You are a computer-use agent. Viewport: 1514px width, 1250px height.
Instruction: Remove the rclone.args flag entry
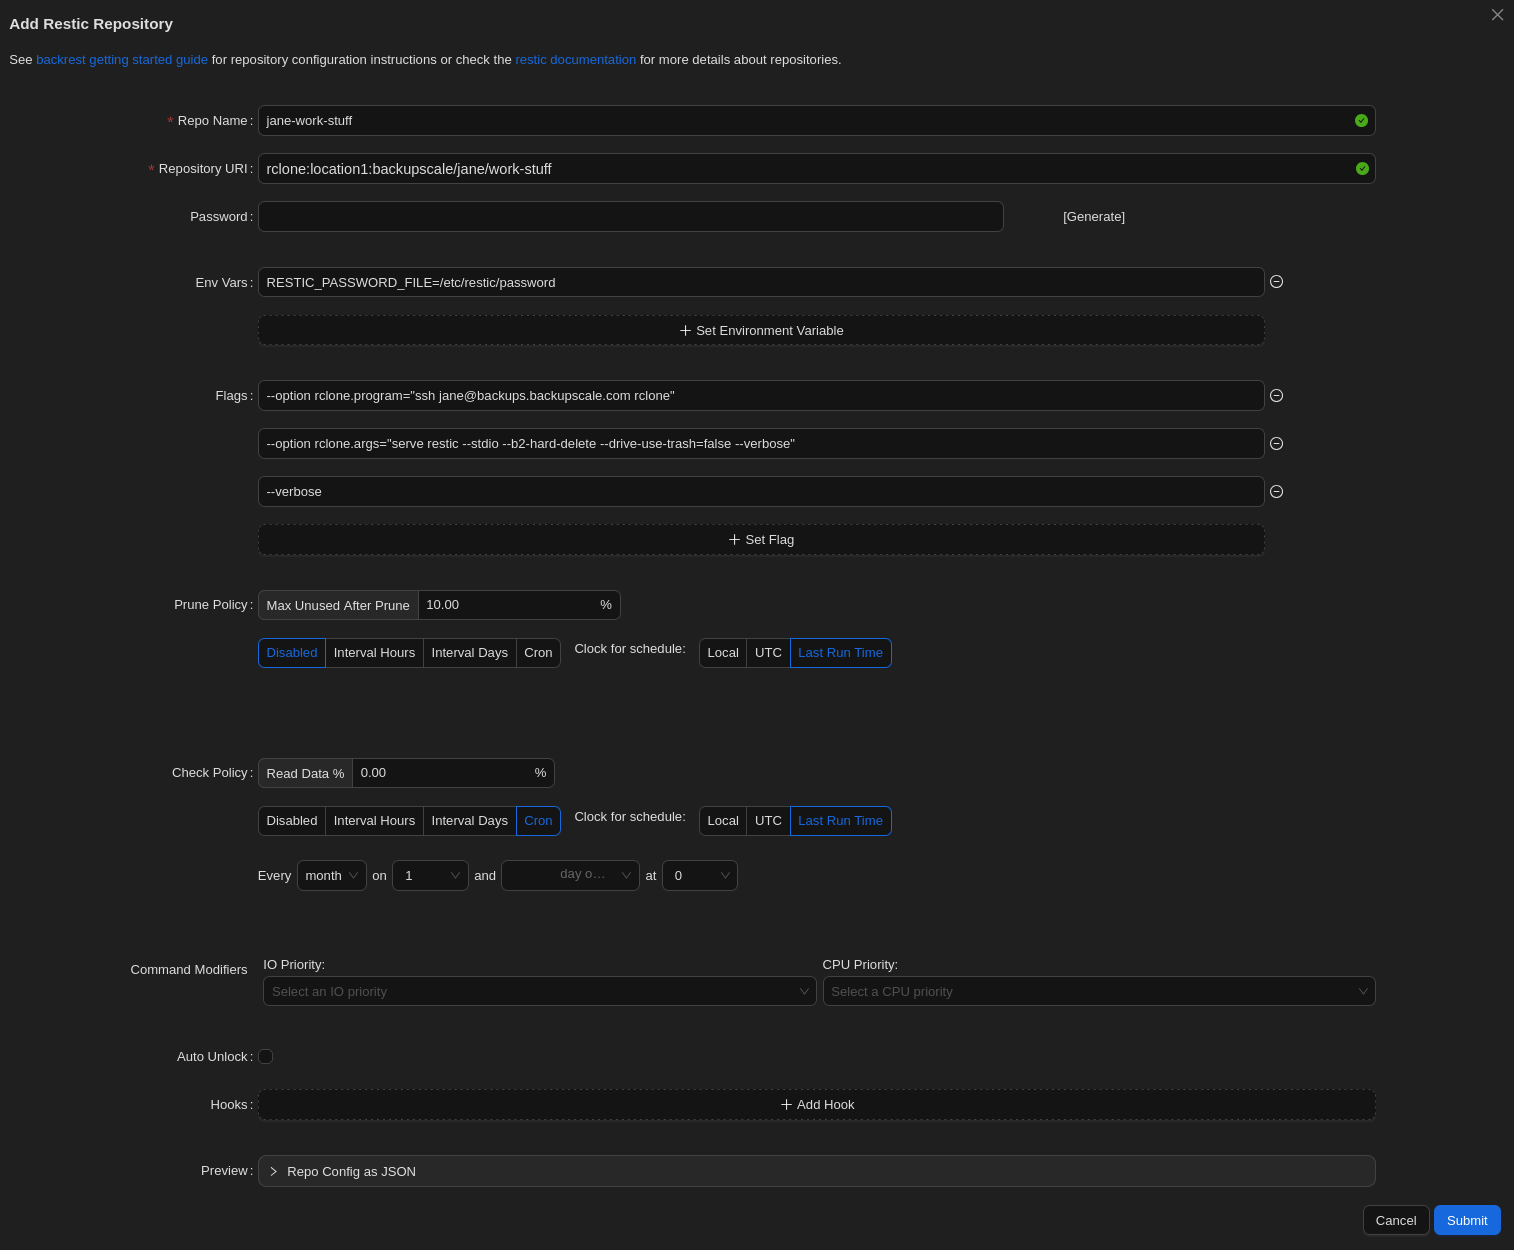(x=1277, y=443)
